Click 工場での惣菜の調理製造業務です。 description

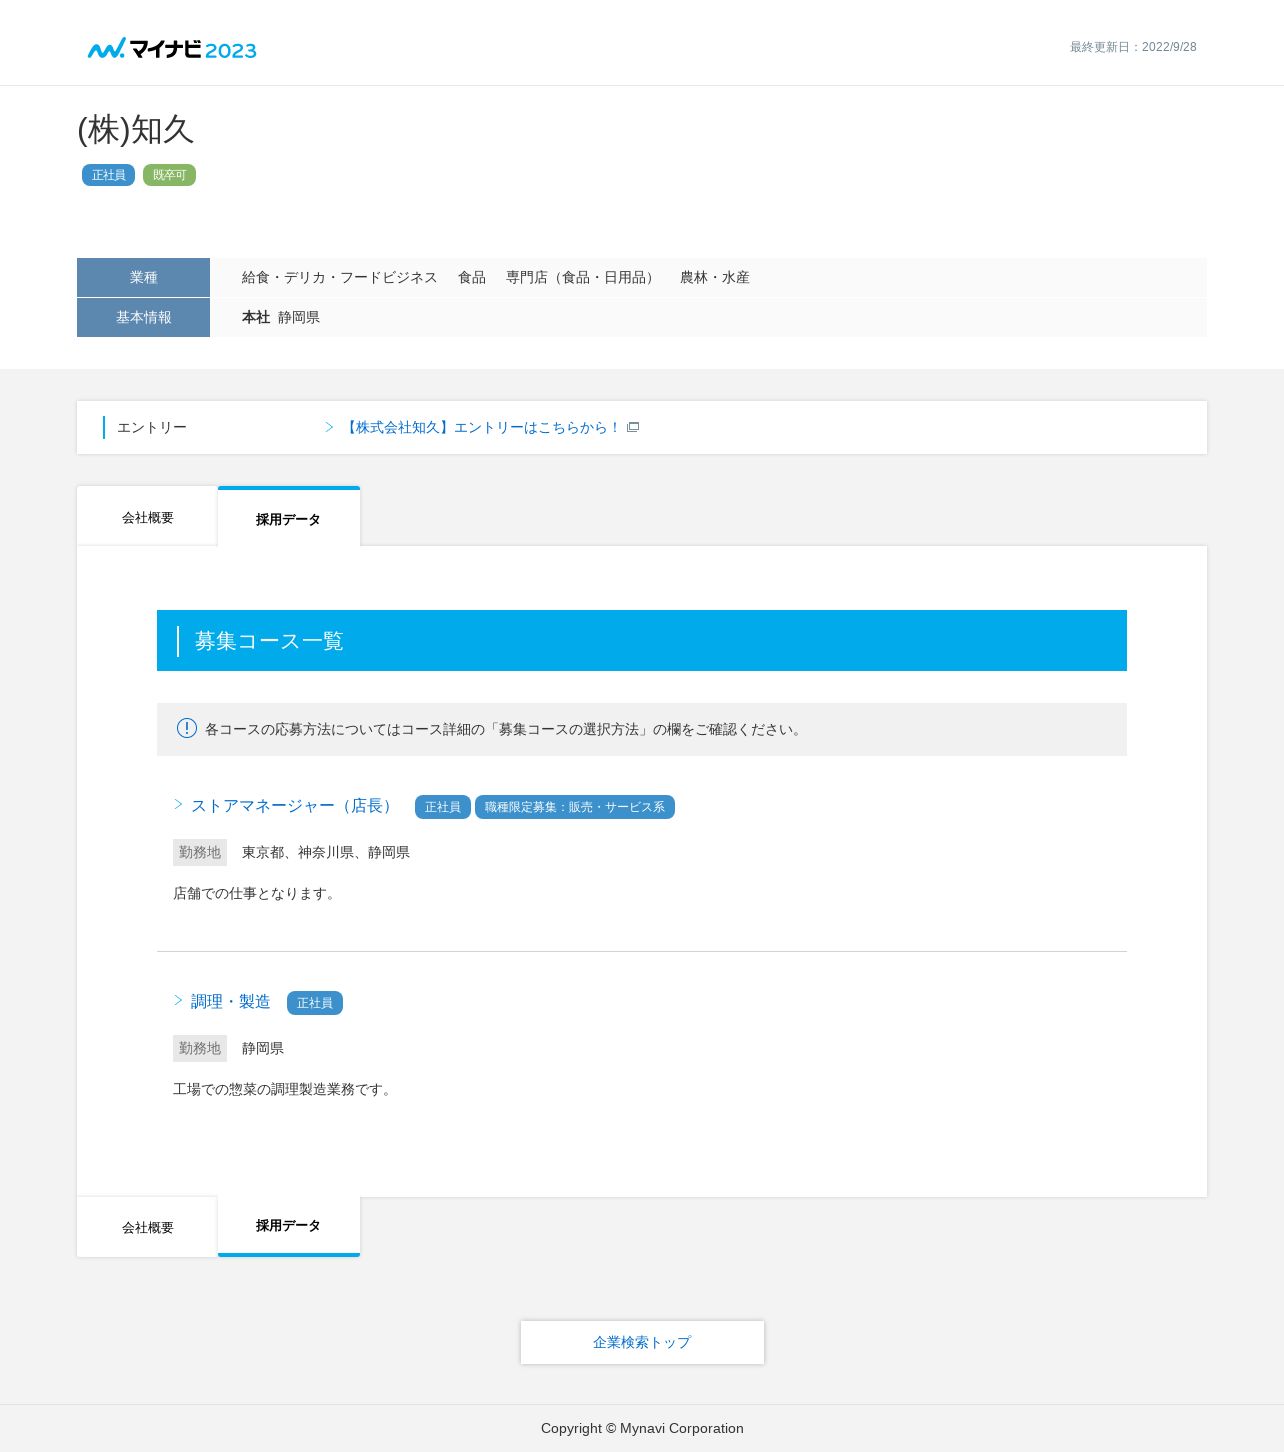(285, 1089)
